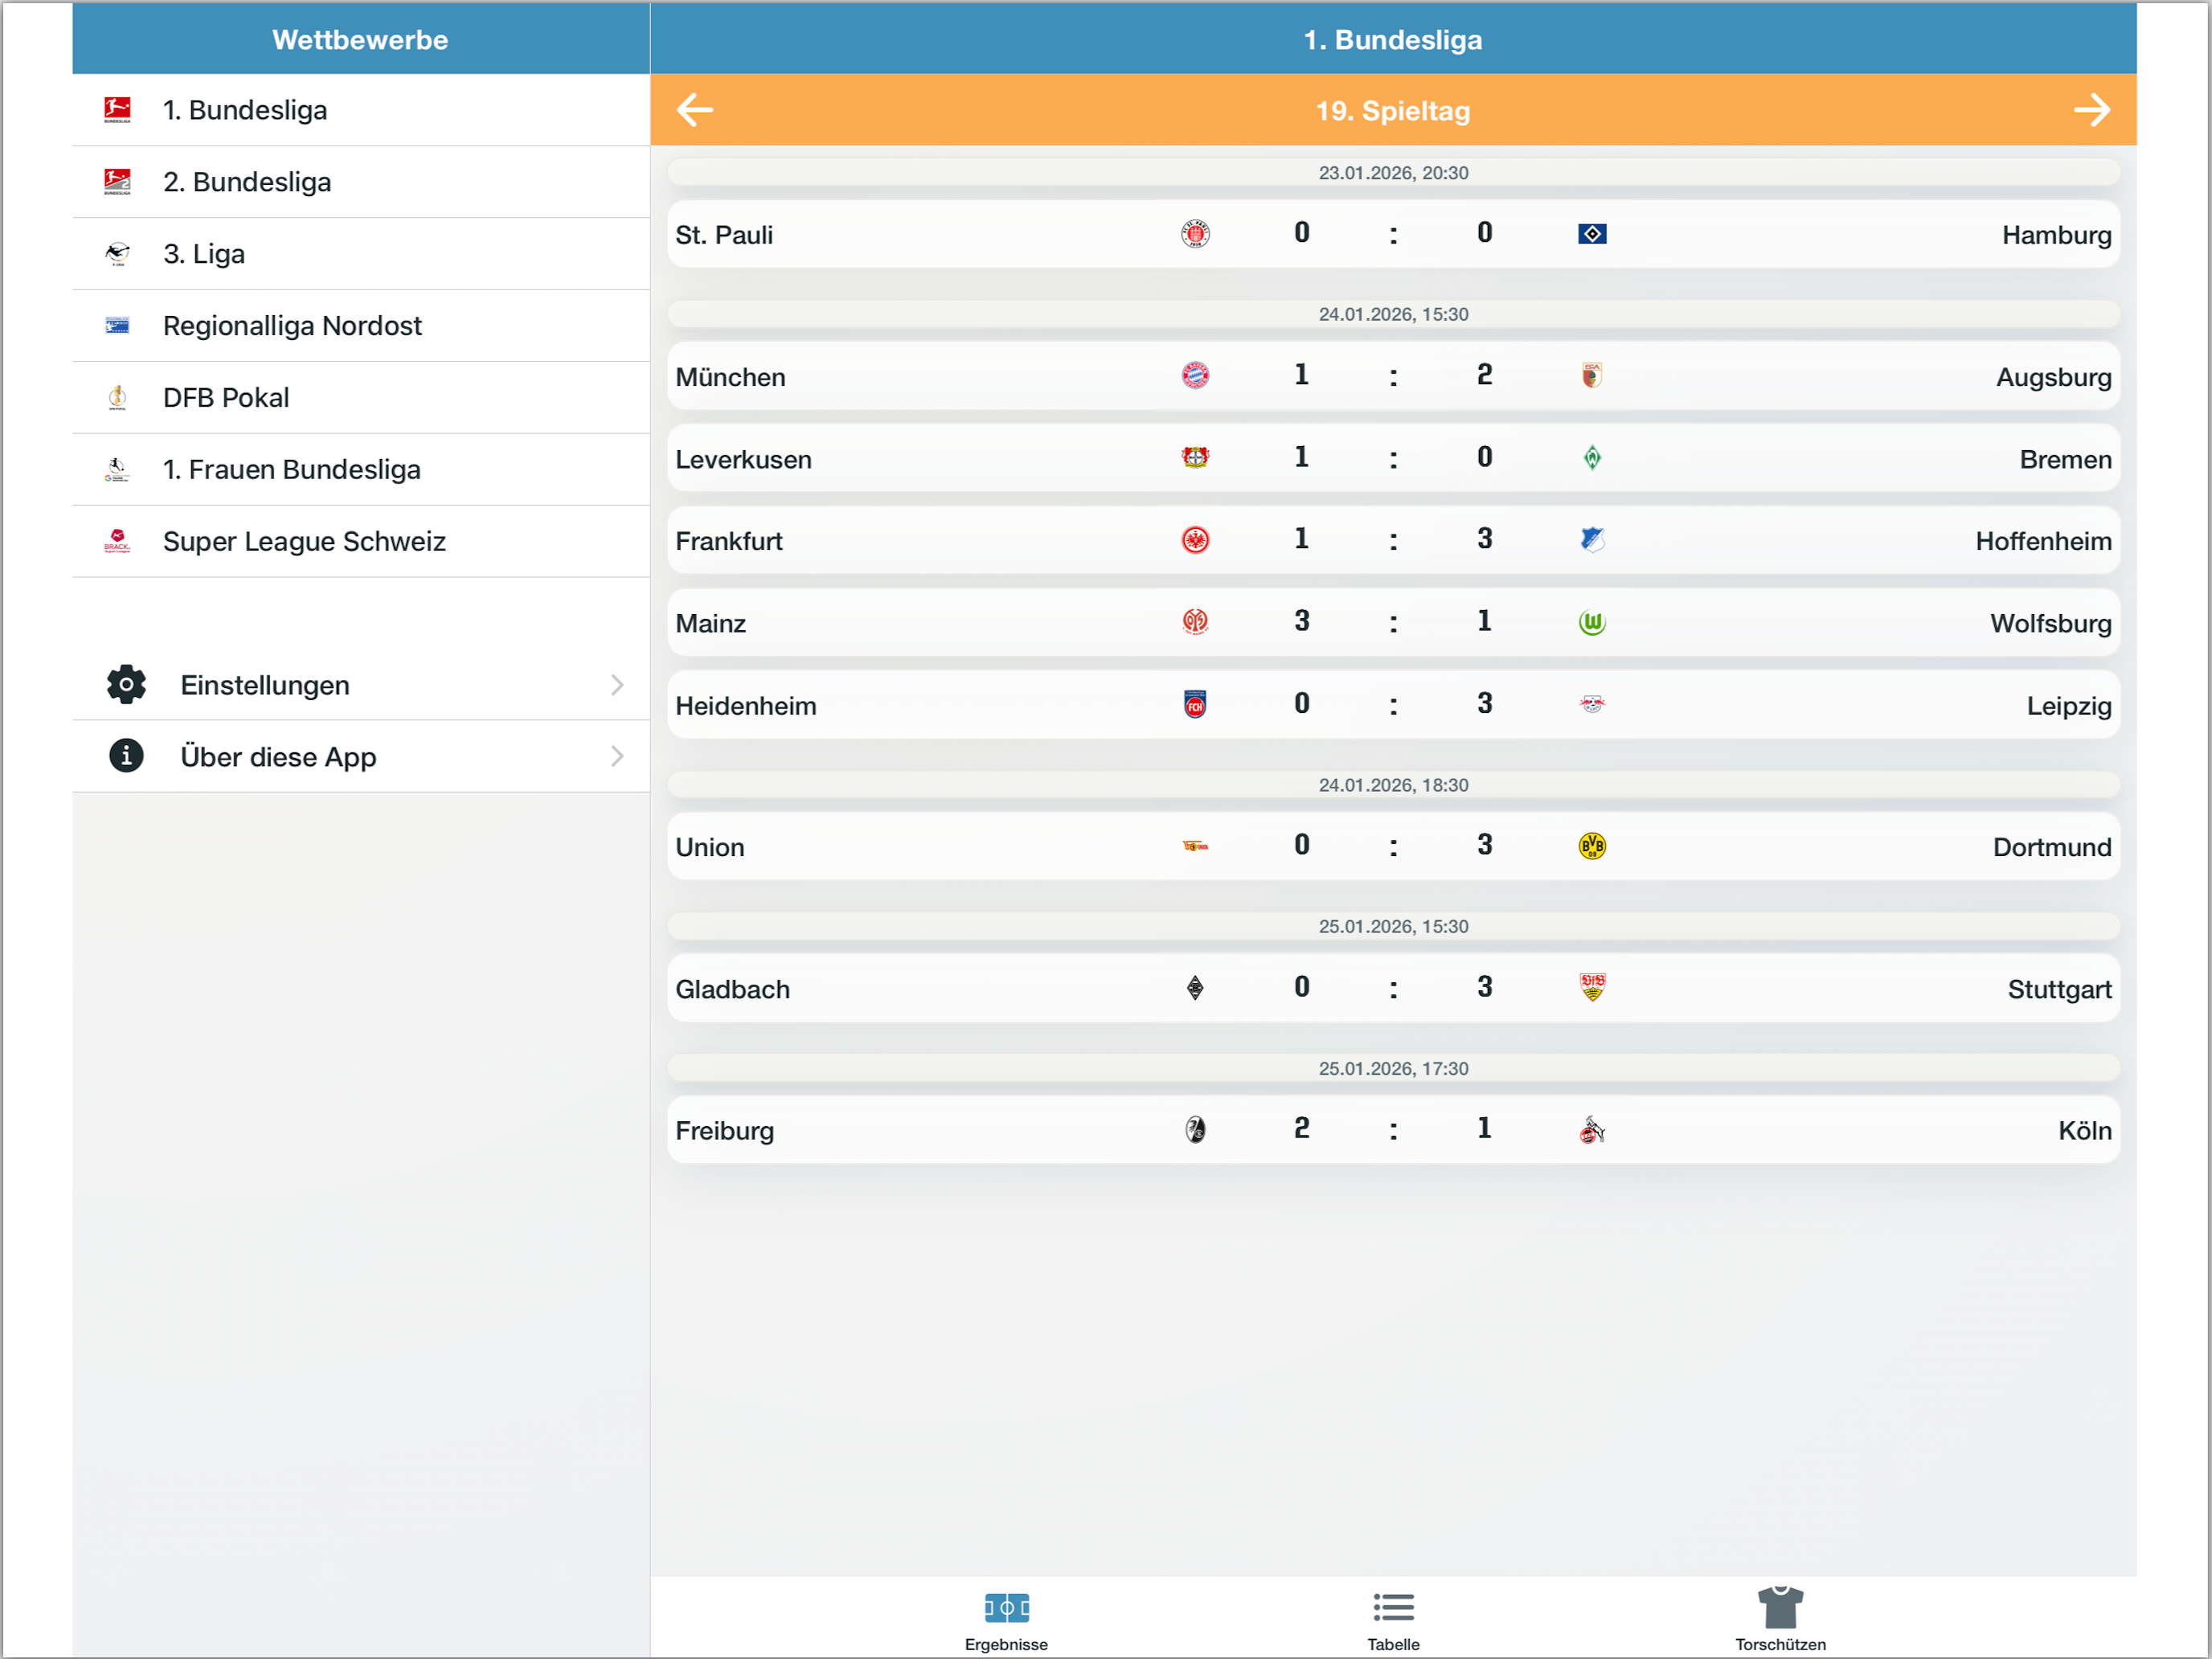
Task: Open DFB Pokal competition
Action: (x=361, y=398)
